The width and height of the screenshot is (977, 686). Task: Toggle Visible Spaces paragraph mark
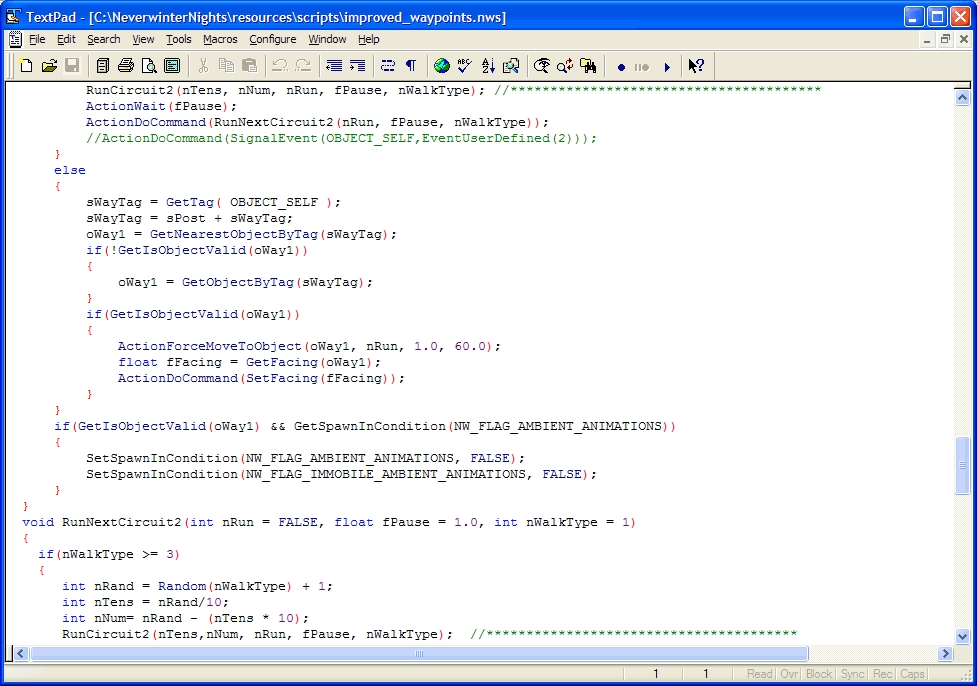click(x=410, y=66)
